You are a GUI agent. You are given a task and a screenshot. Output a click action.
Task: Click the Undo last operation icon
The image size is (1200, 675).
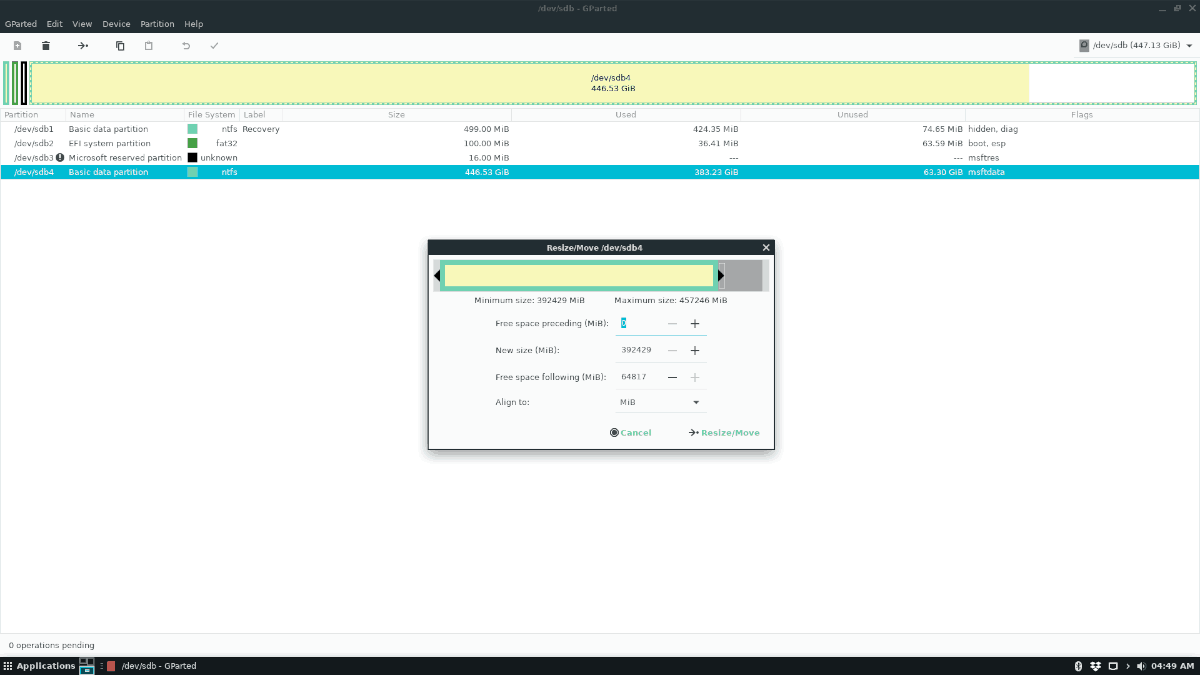186,46
